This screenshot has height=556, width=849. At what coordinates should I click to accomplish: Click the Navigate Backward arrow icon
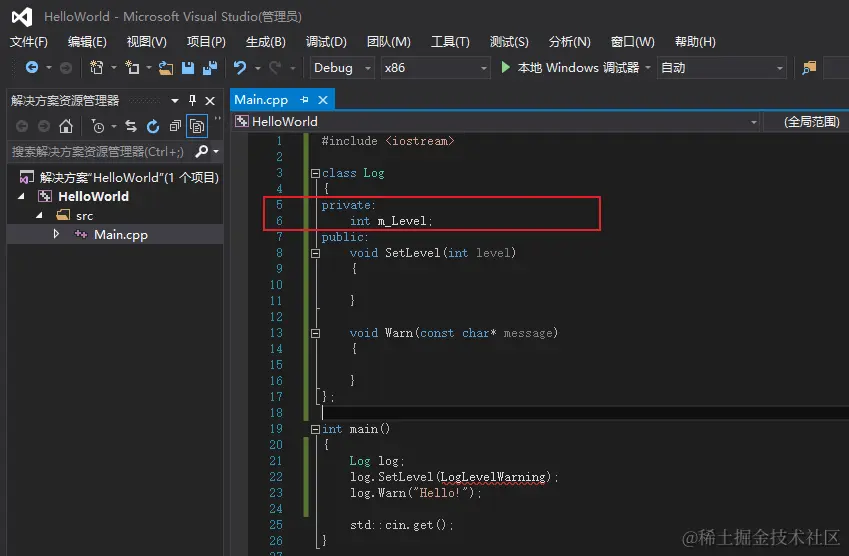click(x=32, y=67)
